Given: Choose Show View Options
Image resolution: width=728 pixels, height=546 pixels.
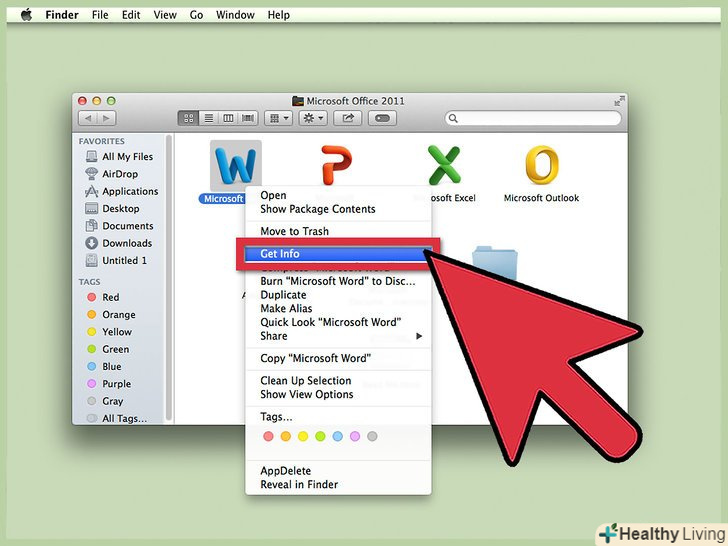Looking at the screenshot, I should (338, 395).
